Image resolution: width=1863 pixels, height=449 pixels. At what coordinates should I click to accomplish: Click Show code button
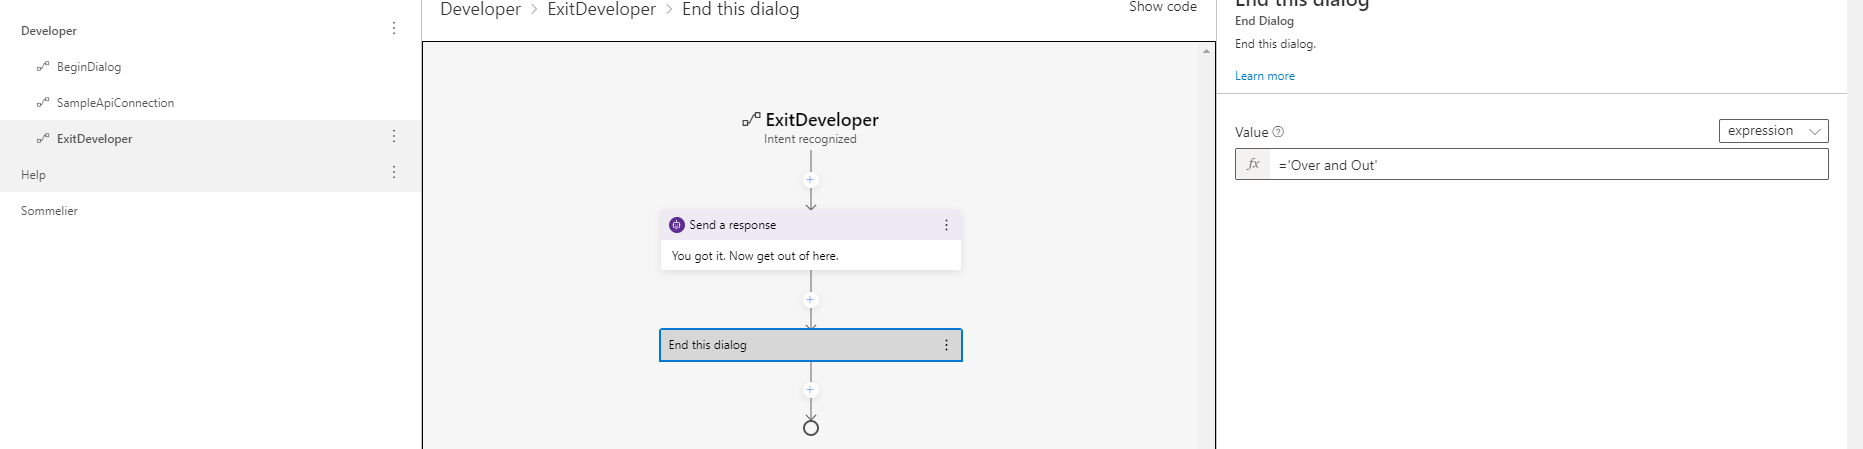click(1162, 7)
